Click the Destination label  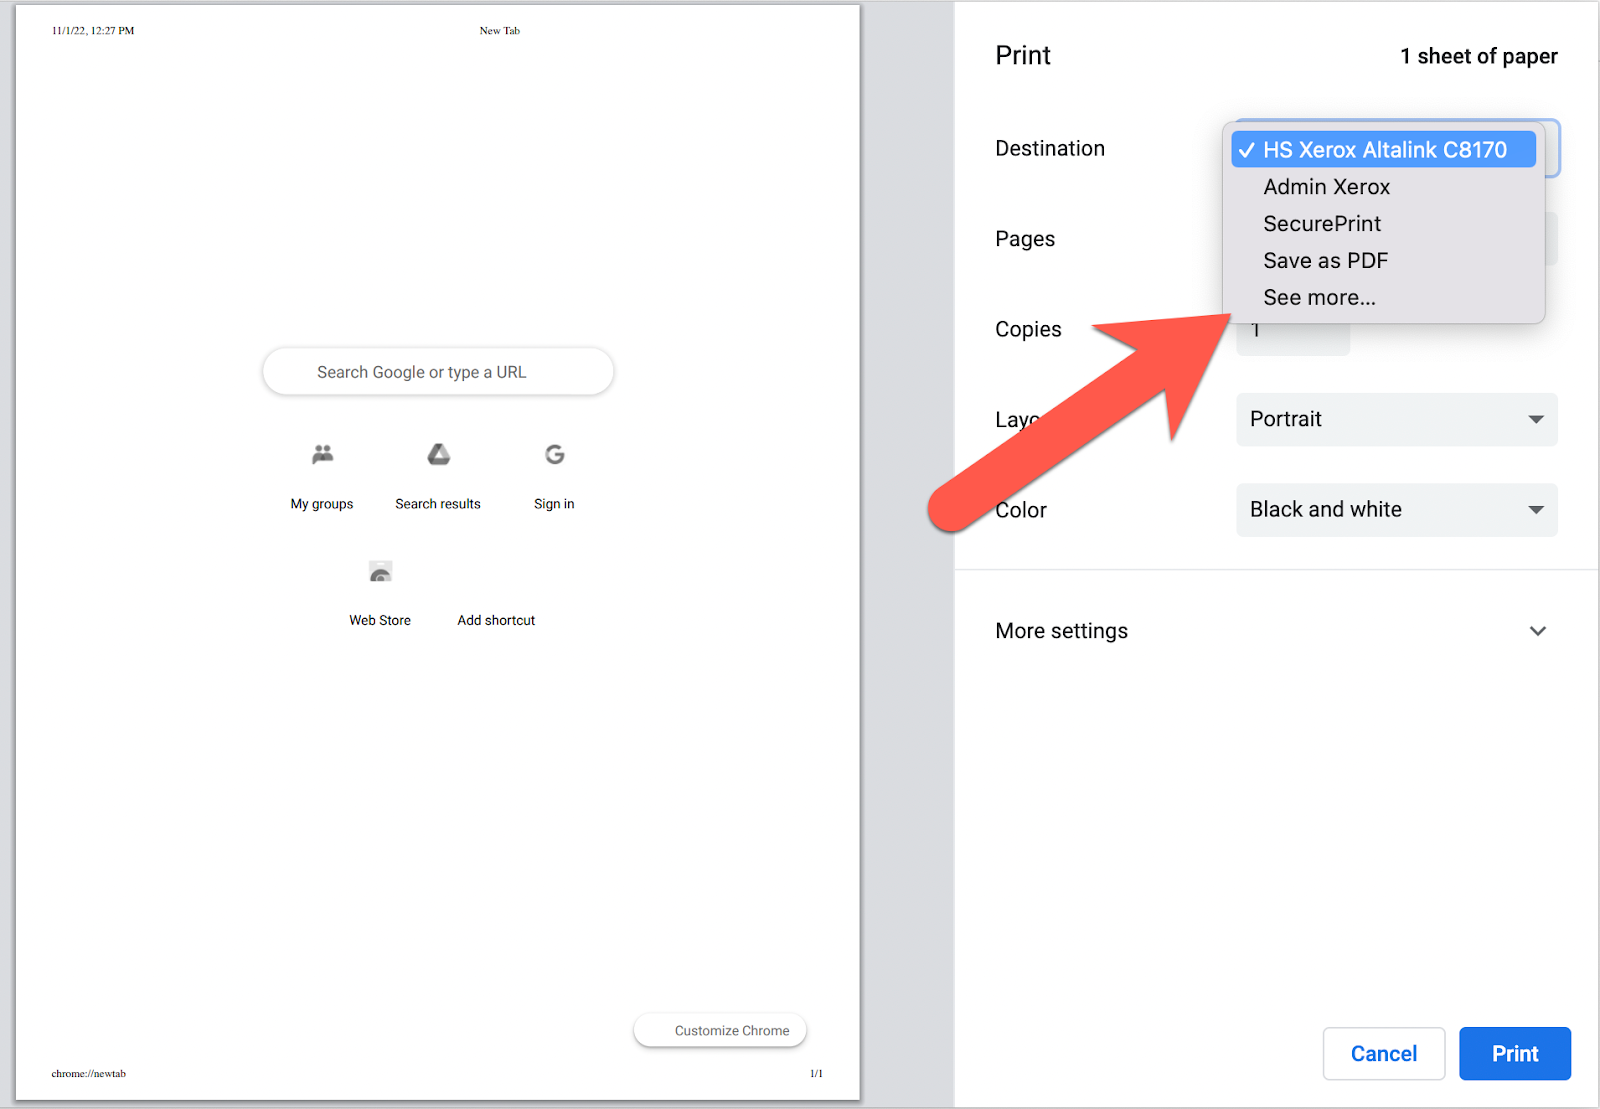tap(1050, 149)
